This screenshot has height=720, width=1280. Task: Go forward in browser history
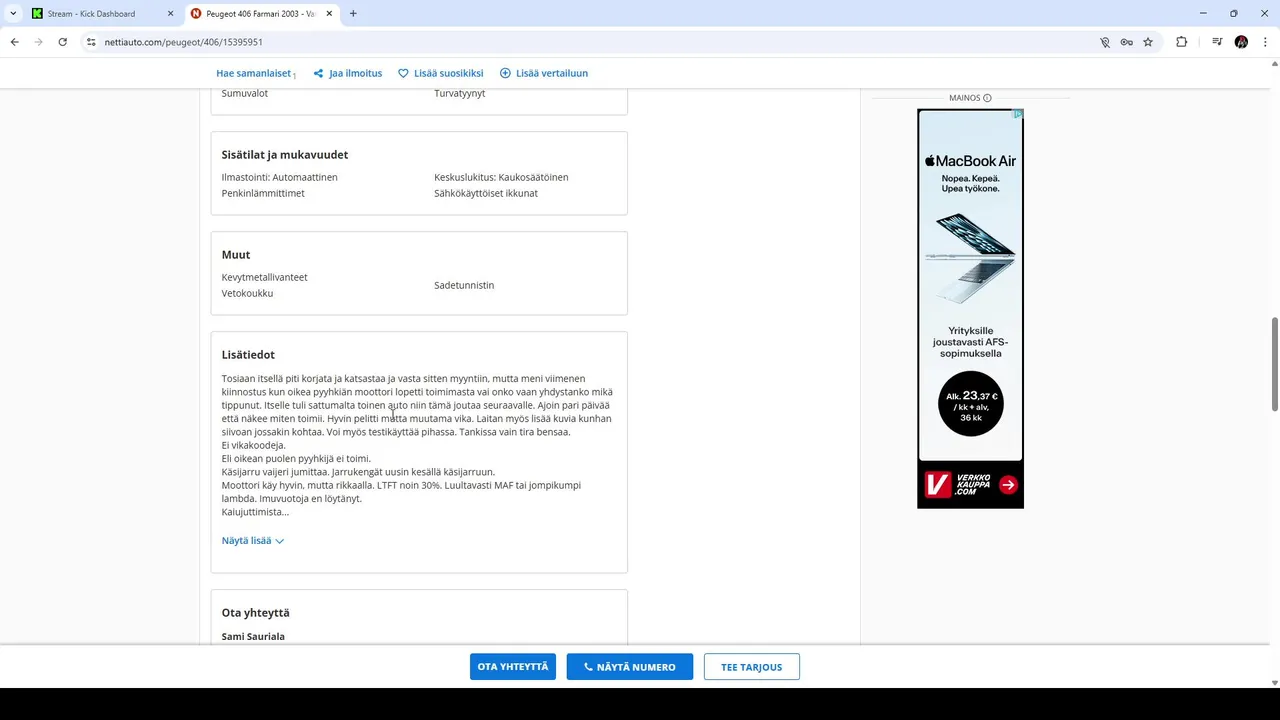click(x=38, y=42)
